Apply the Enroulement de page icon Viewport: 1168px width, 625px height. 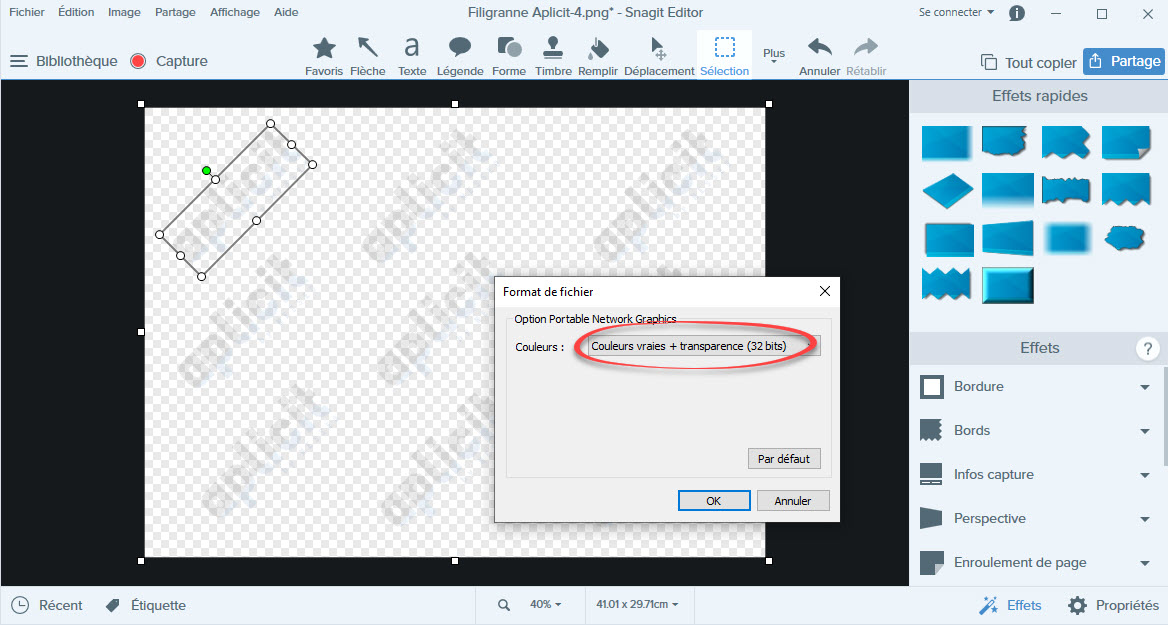point(931,562)
